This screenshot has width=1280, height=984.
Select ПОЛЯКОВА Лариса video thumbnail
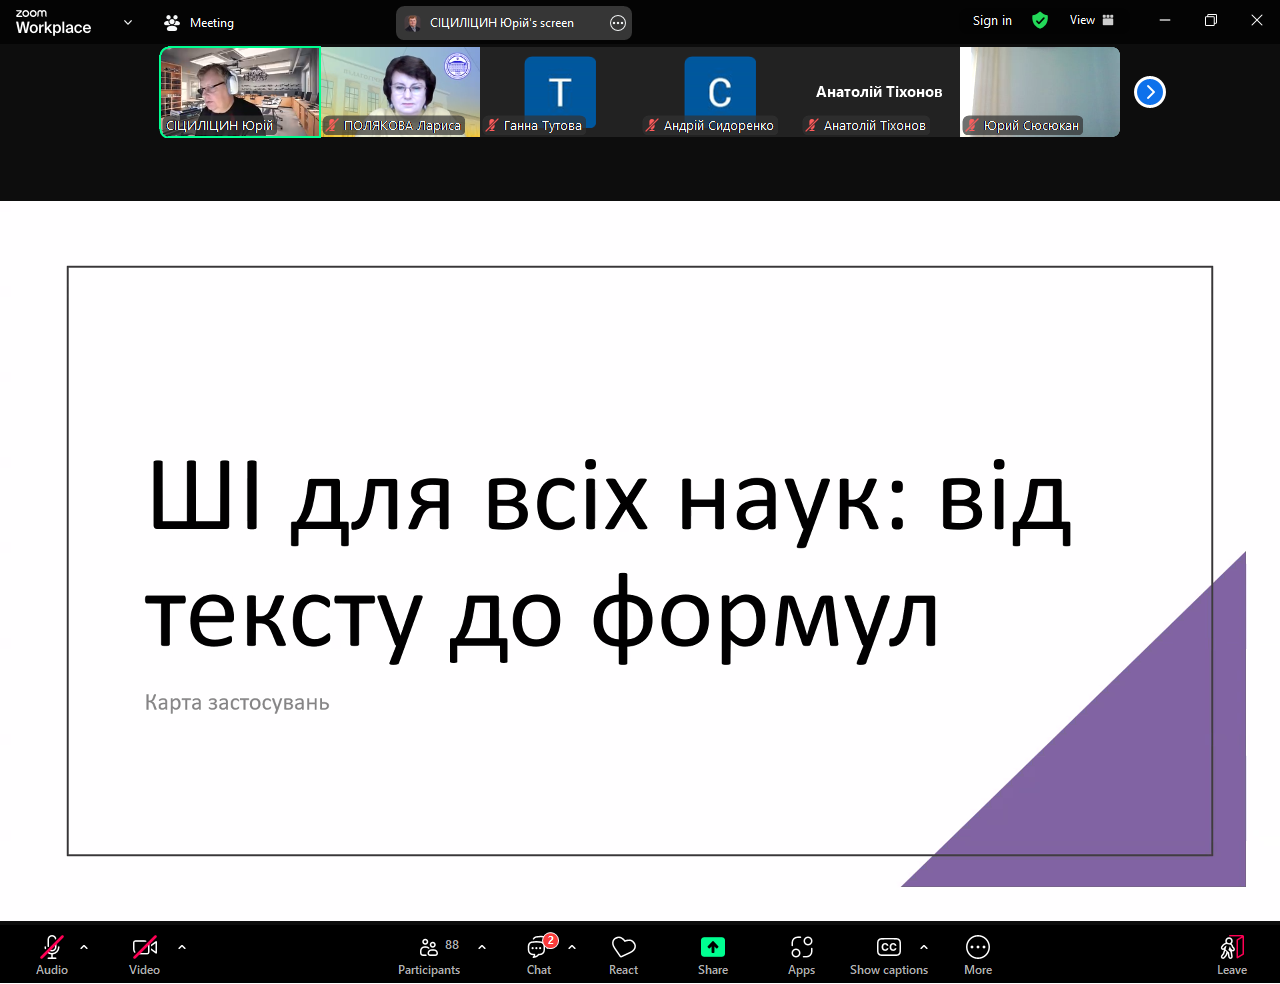click(400, 91)
